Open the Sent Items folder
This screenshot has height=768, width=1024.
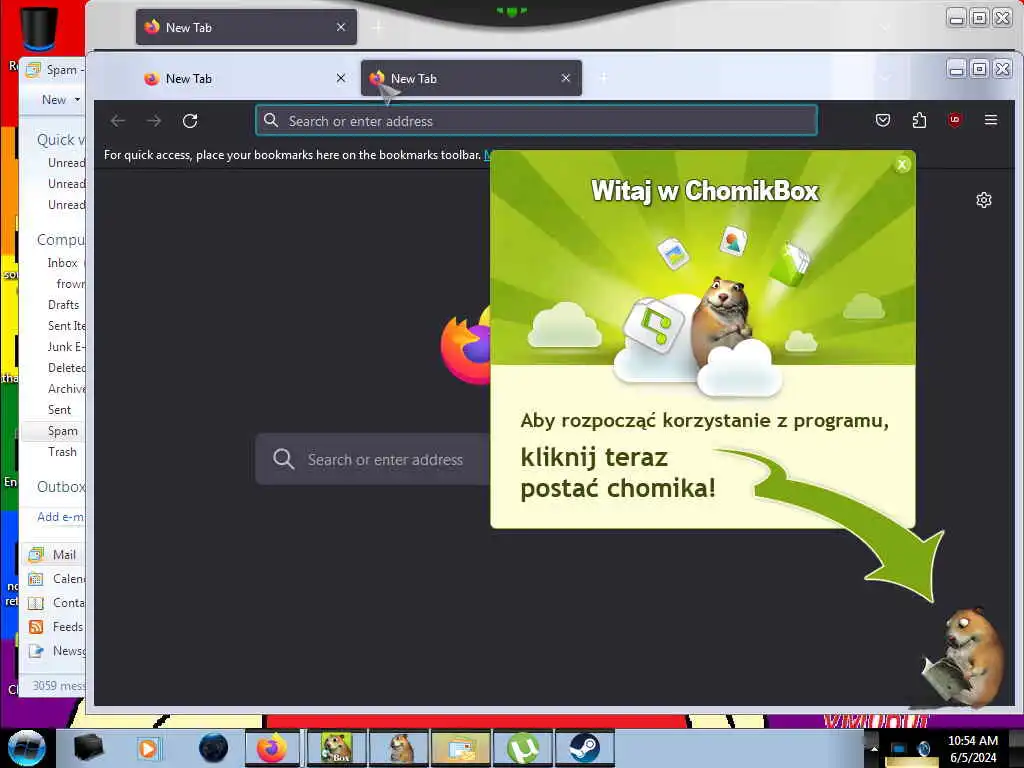click(67, 325)
